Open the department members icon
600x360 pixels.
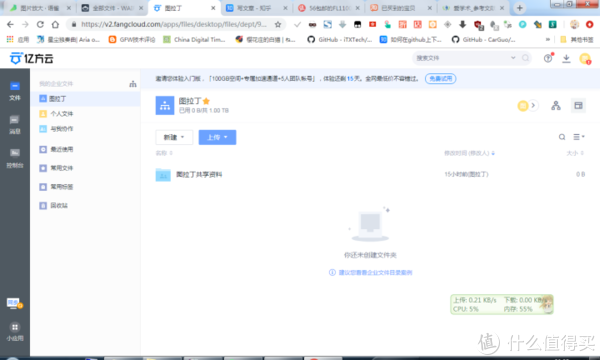click(556, 106)
